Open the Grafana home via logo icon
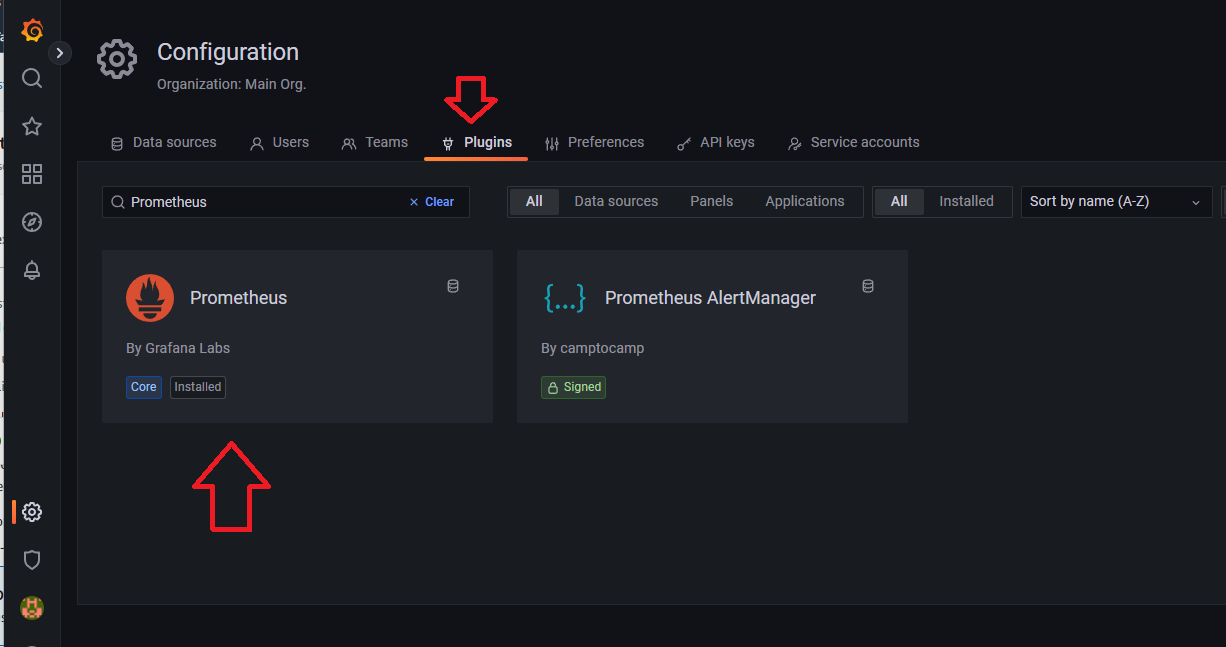 [x=31, y=29]
